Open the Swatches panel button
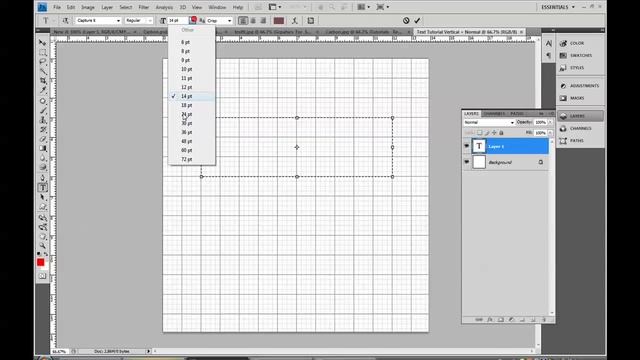Viewport: 640px width, 360px height. tap(581, 56)
